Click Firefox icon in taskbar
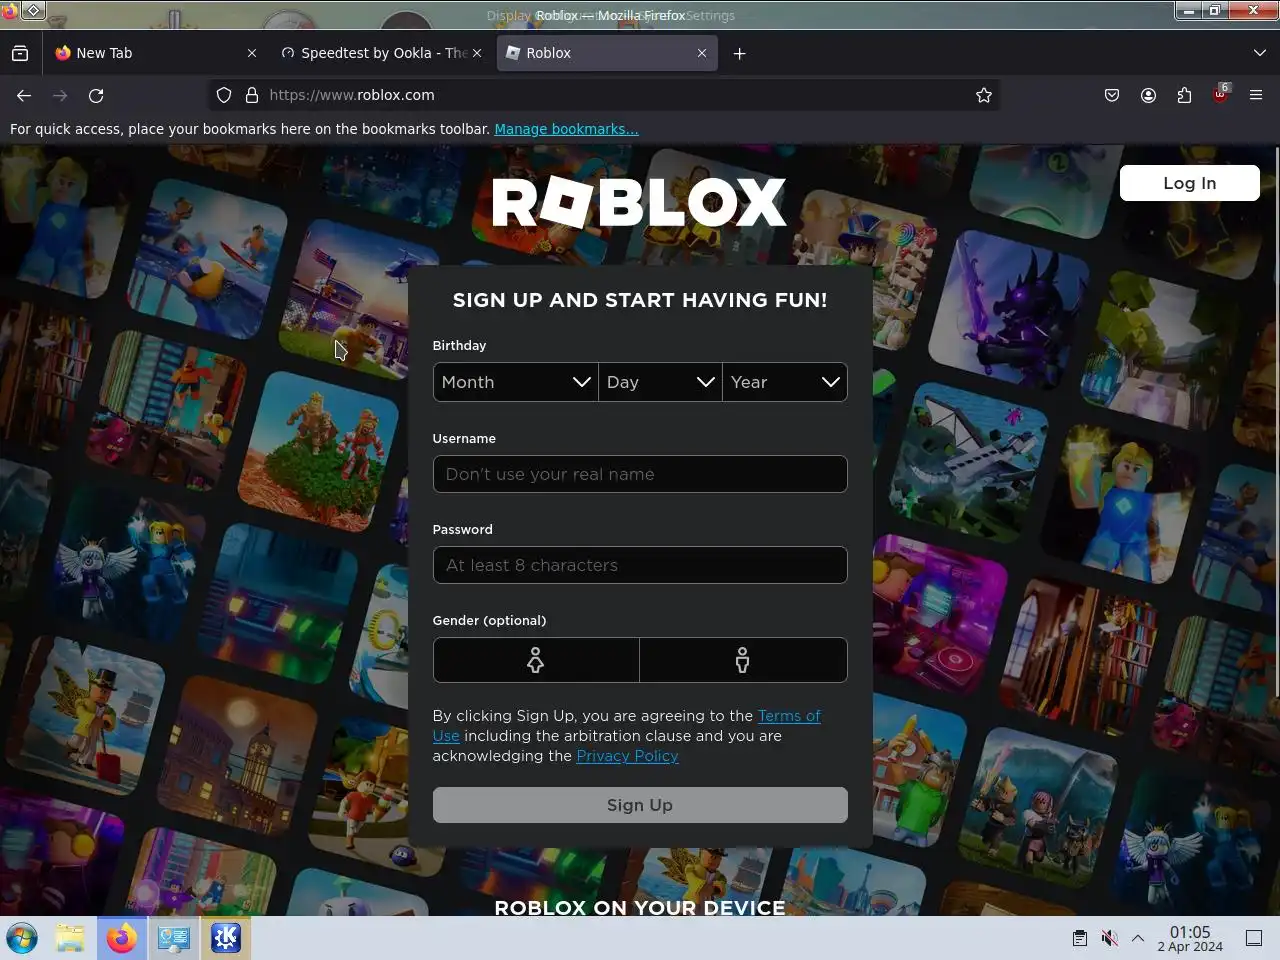Image resolution: width=1280 pixels, height=960 pixels. point(122,938)
